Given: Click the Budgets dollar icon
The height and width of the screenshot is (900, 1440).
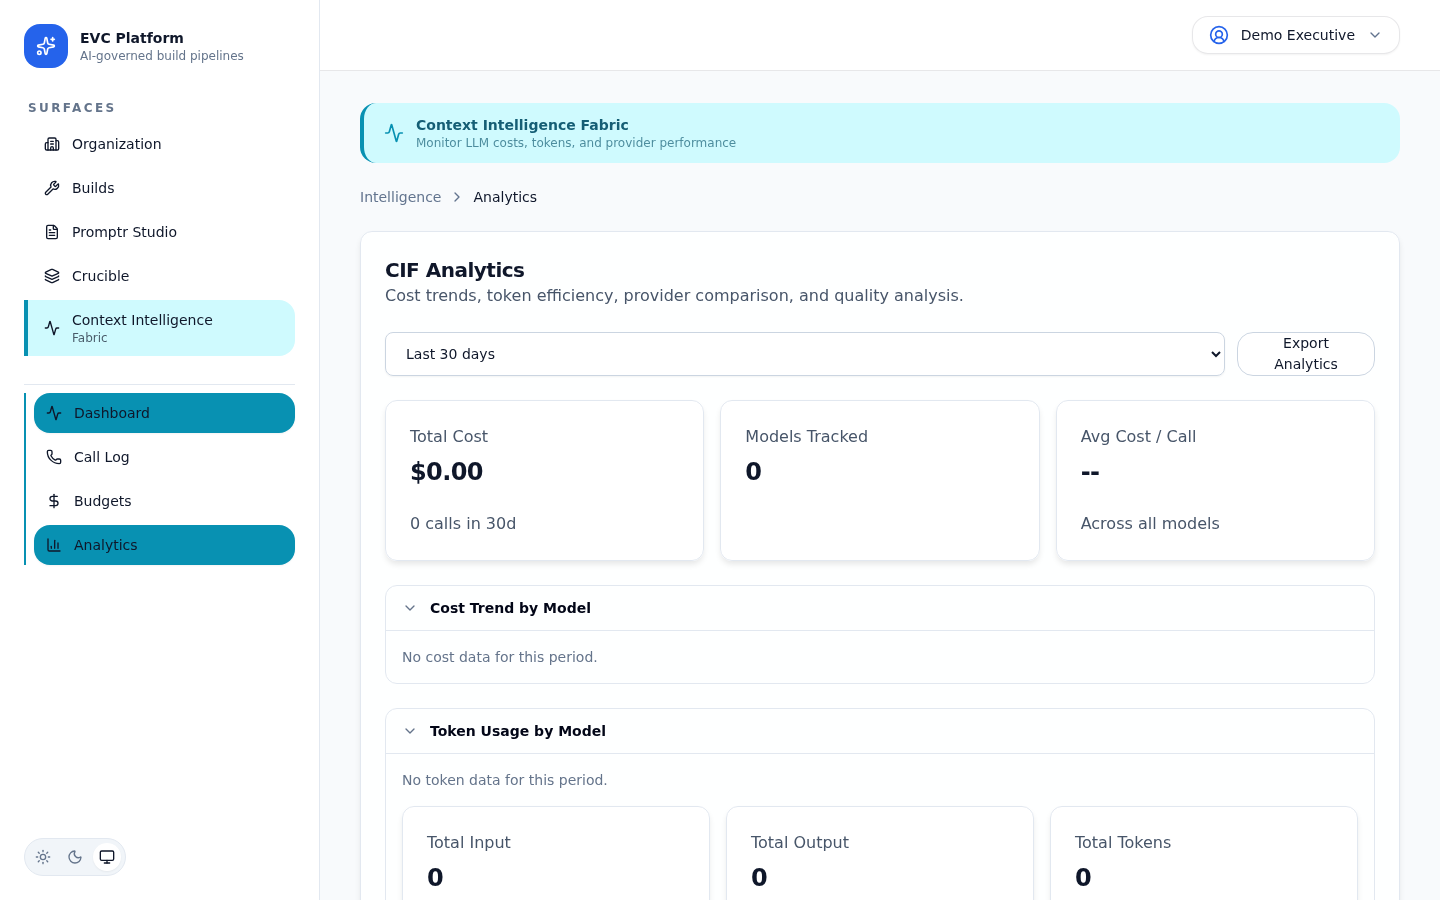Looking at the screenshot, I should tap(54, 501).
